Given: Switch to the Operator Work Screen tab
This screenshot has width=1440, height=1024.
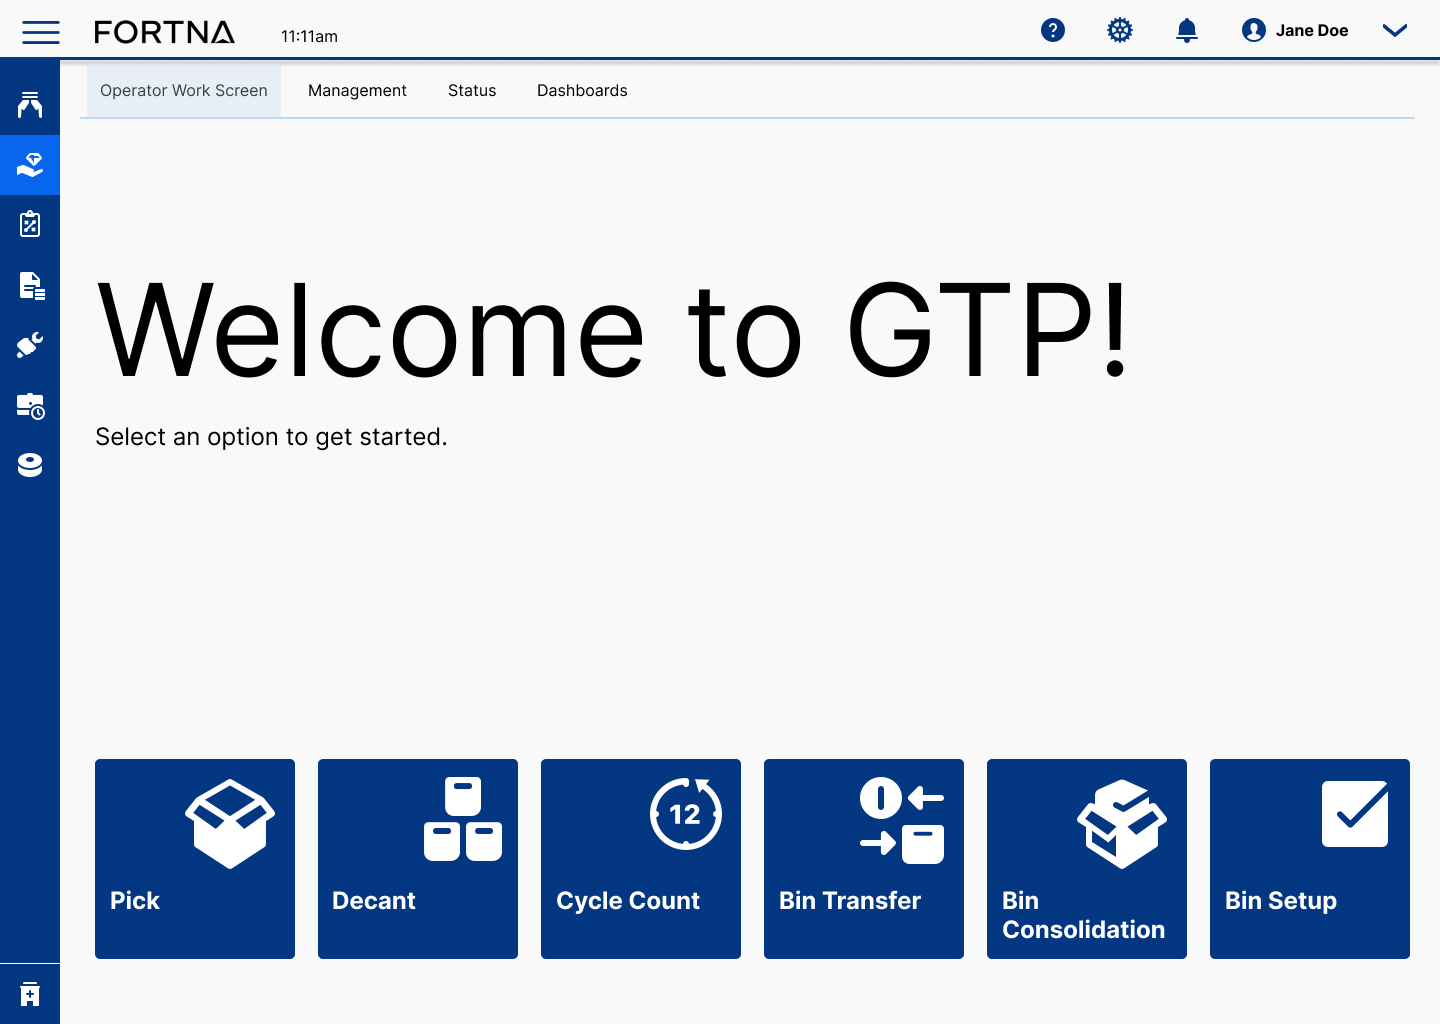Looking at the screenshot, I should 184,91.
